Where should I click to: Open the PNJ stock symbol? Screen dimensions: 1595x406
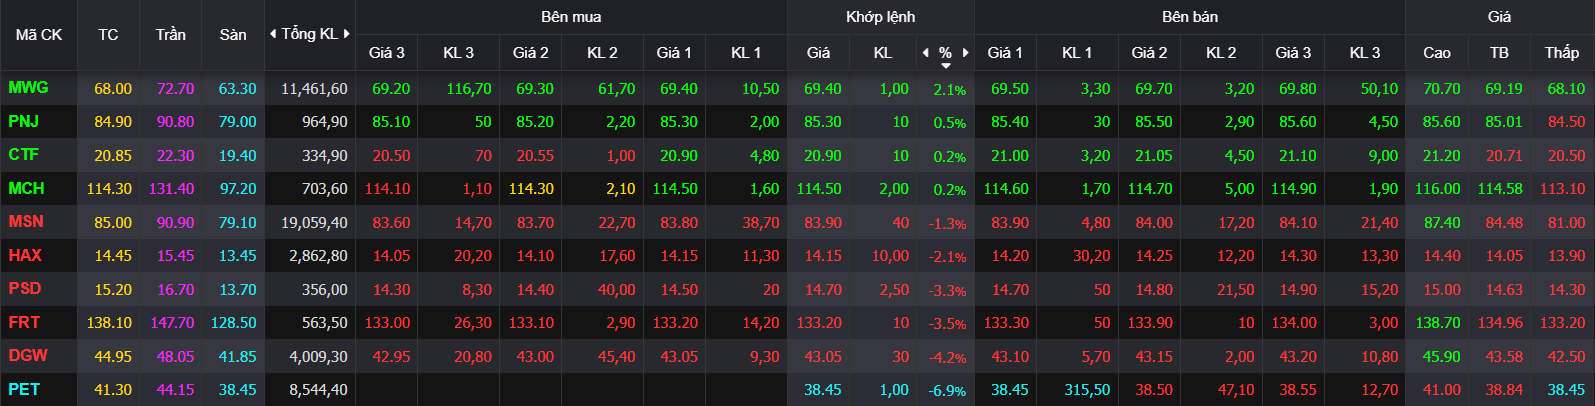pos(23,122)
